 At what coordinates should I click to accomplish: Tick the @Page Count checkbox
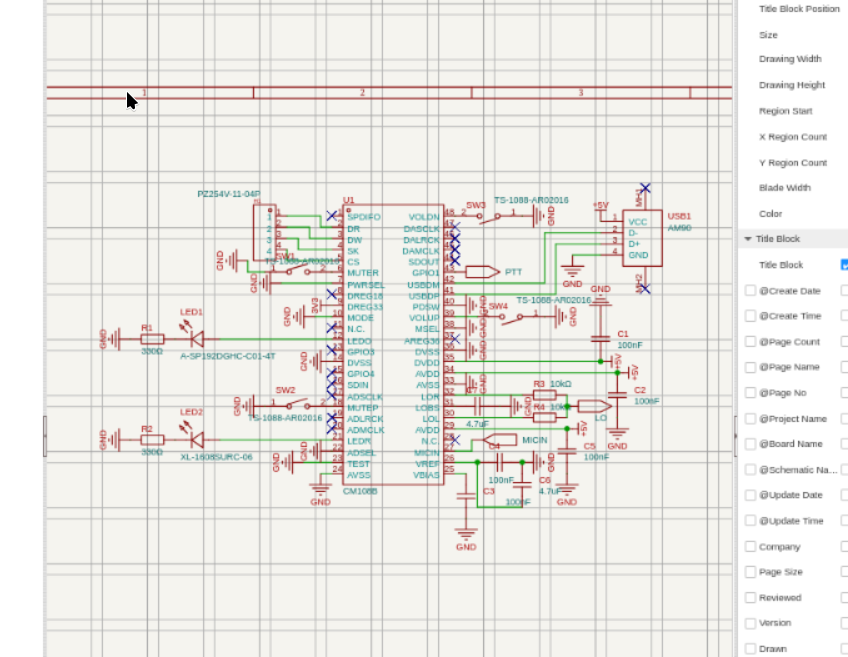(x=751, y=342)
